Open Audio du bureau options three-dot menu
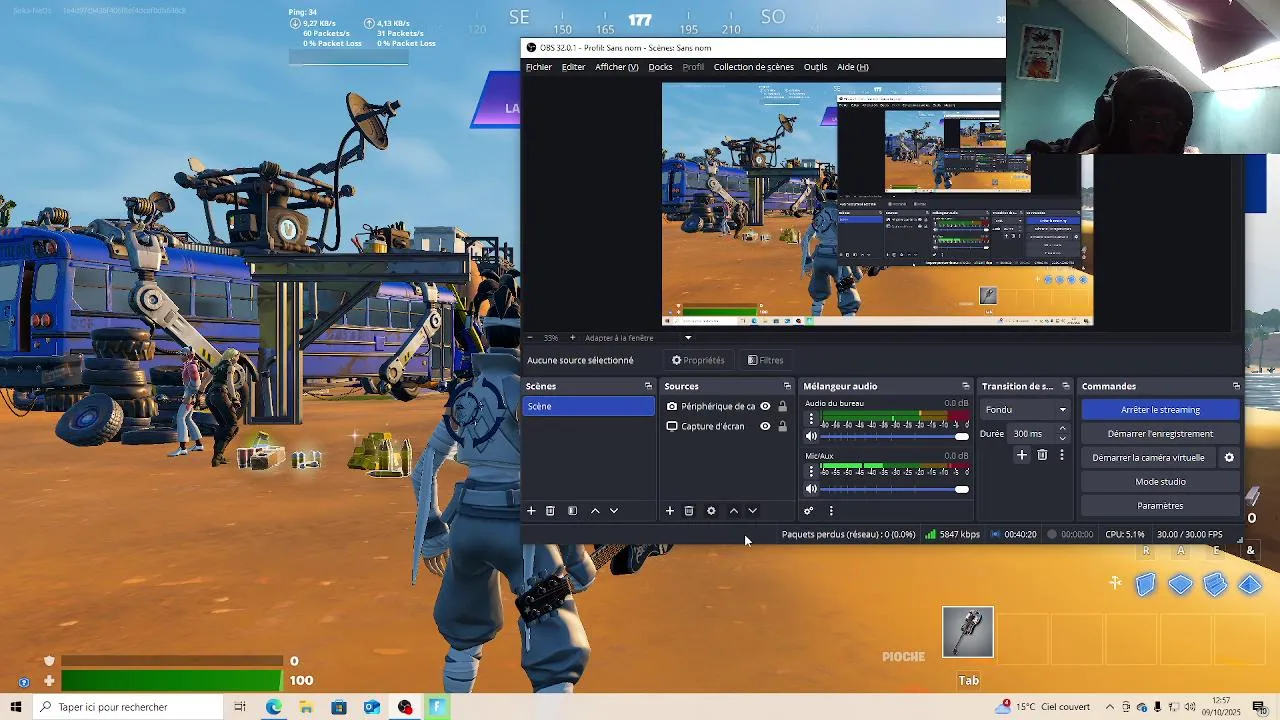The height and width of the screenshot is (720, 1280). coord(811,420)
